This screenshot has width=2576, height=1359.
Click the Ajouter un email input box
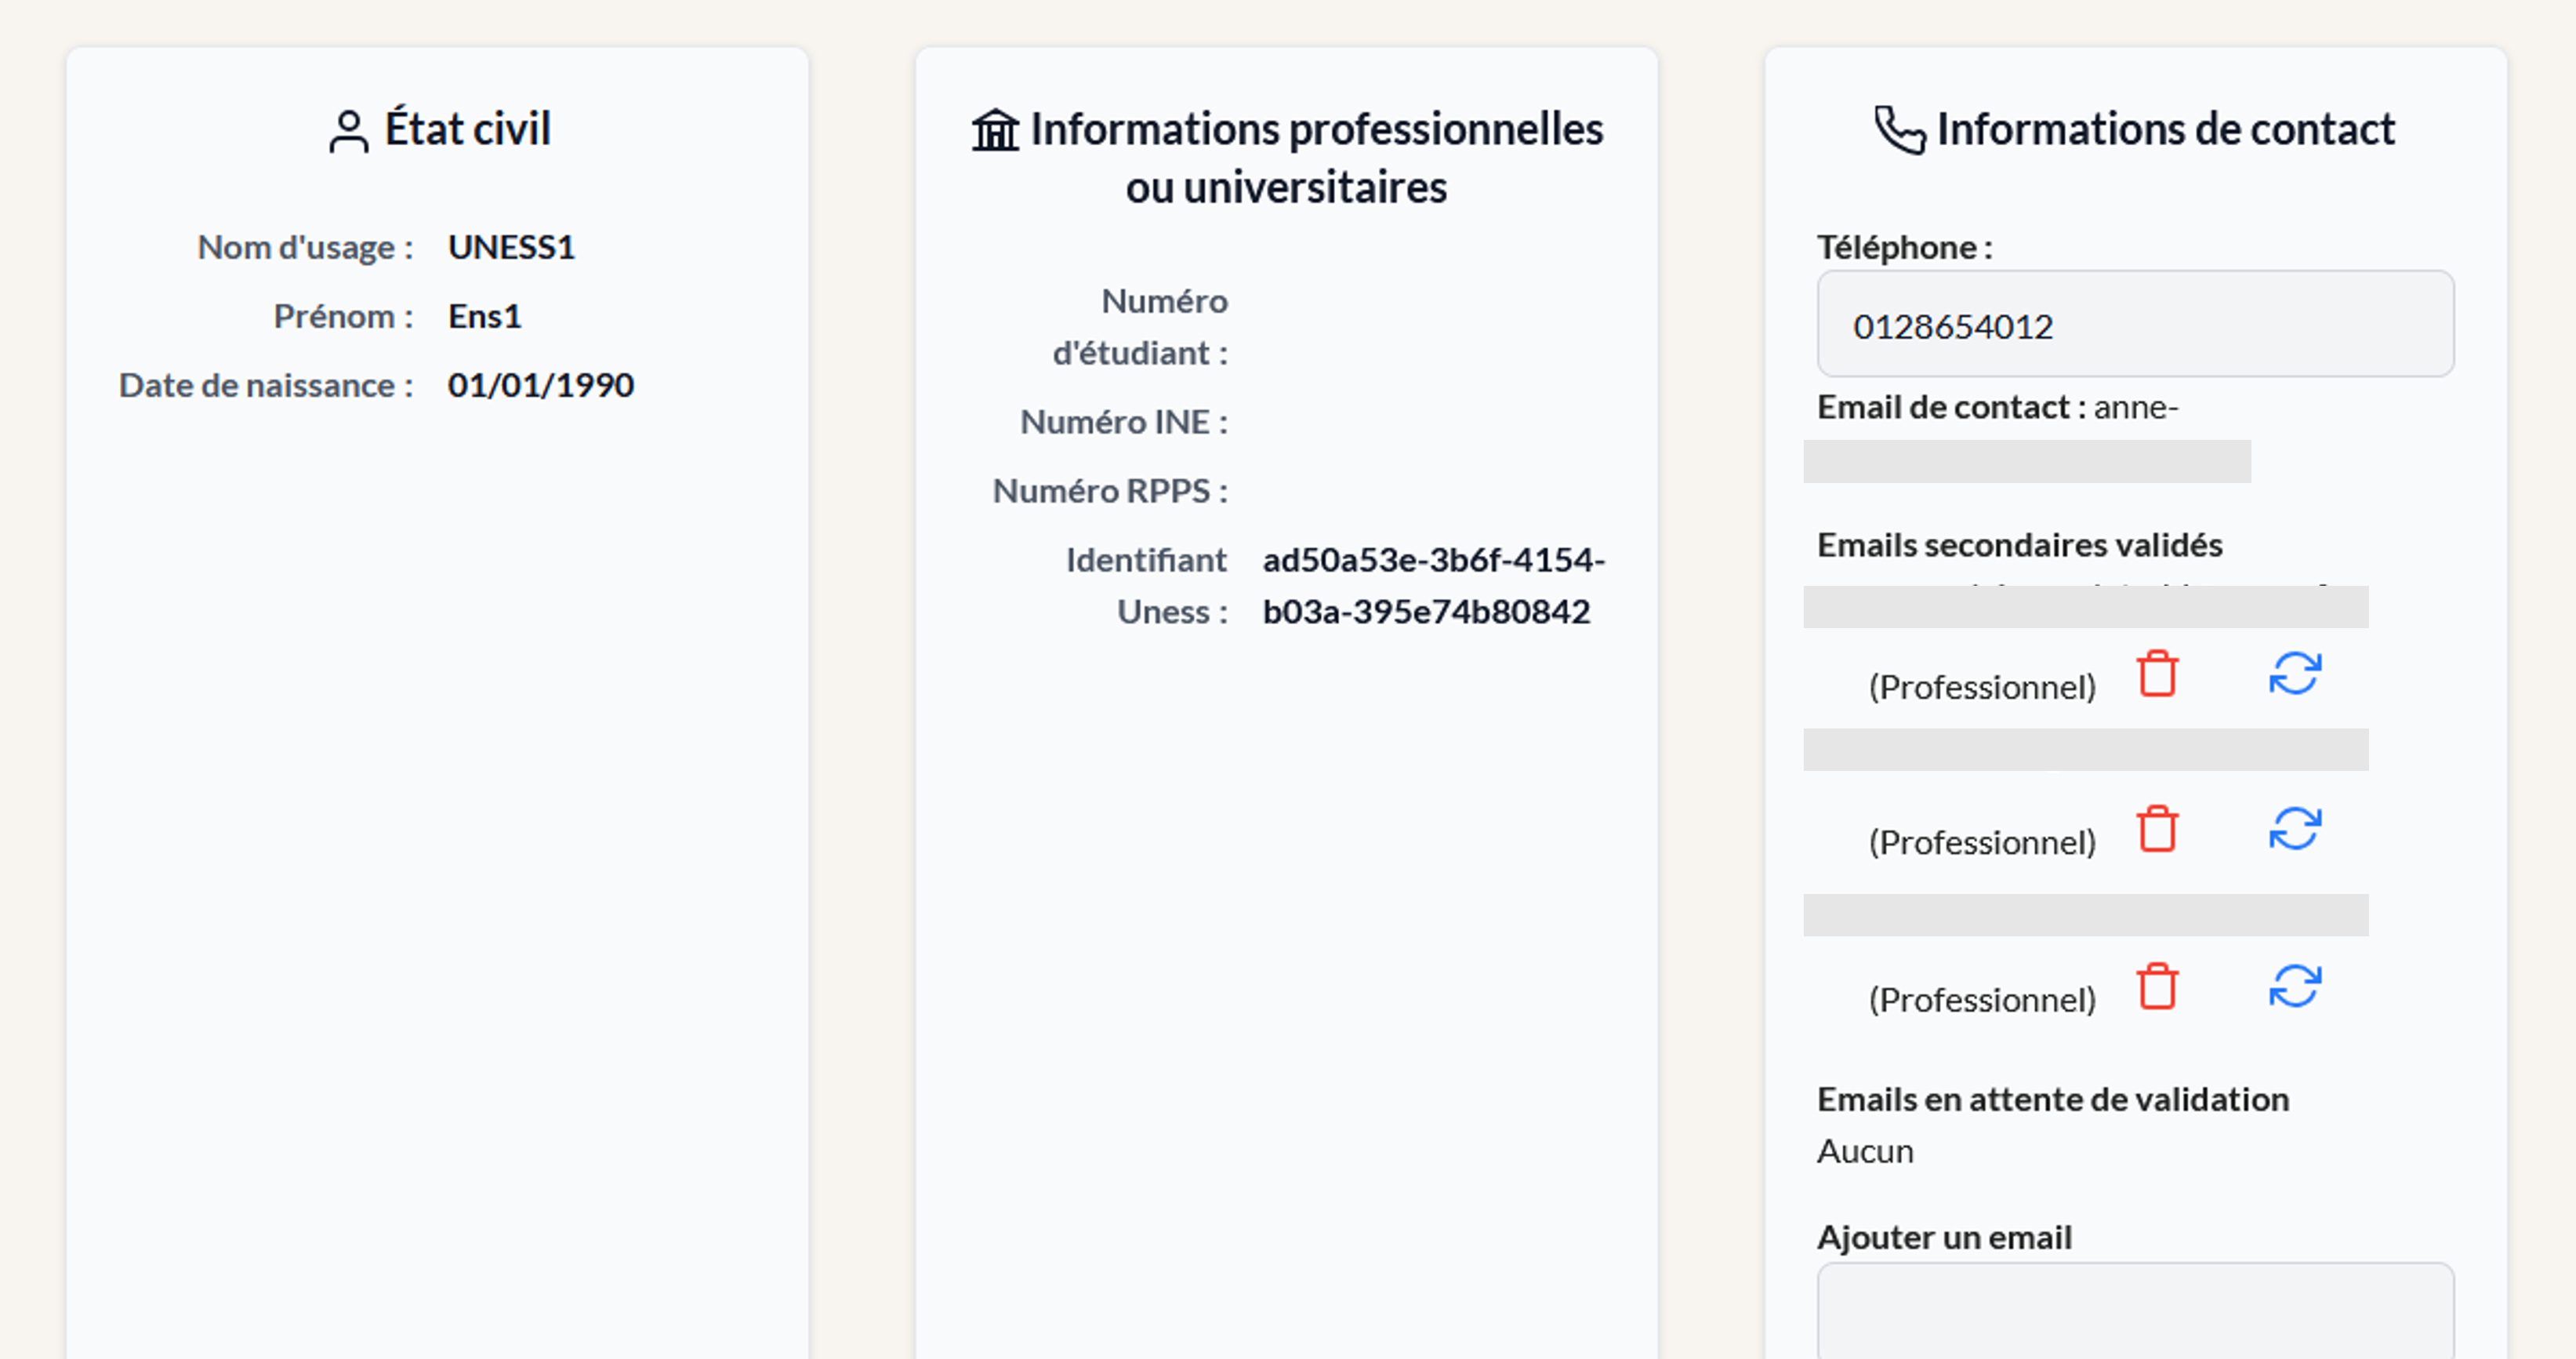pos(2135,1310)
